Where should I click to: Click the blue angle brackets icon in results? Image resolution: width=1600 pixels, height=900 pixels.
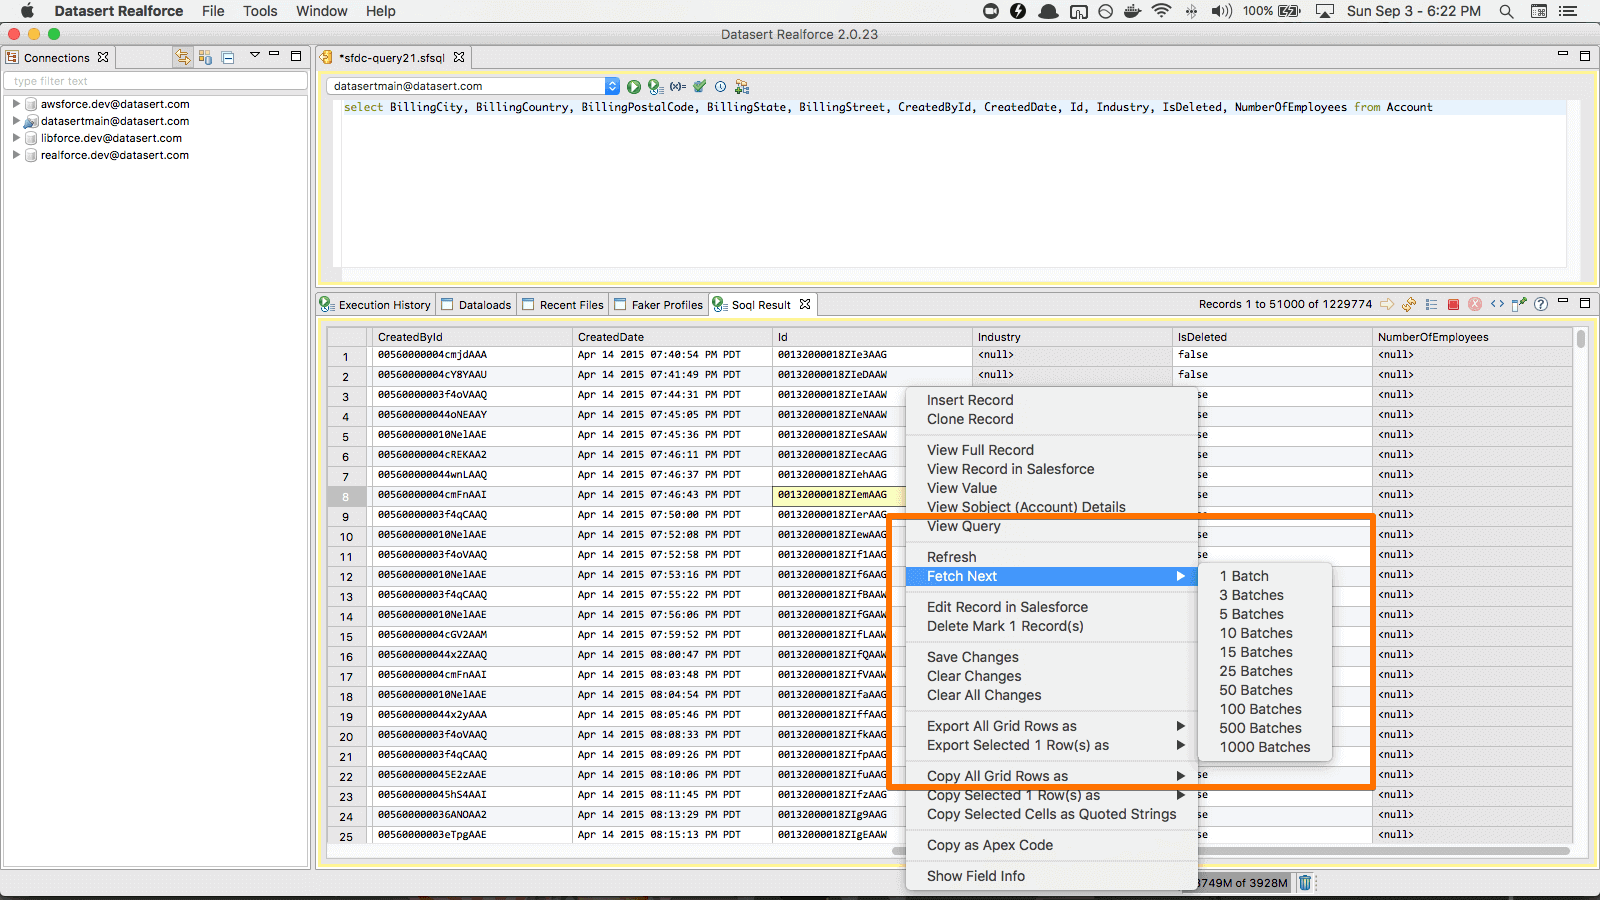click(1497, 305)
